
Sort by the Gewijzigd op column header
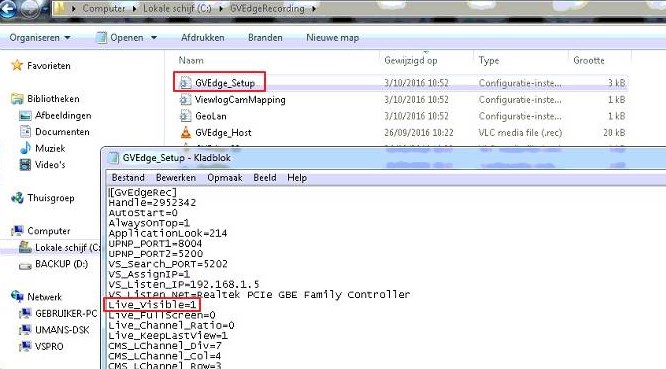pos(411,60)
